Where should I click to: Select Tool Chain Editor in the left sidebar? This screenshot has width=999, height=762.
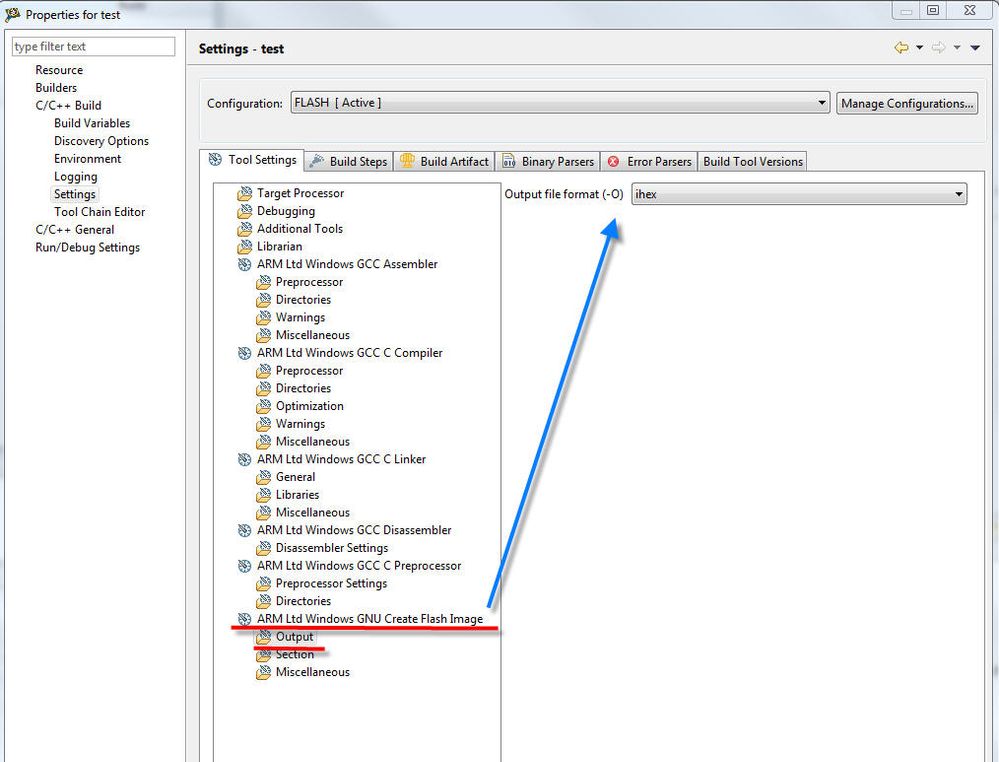point(99,211)
